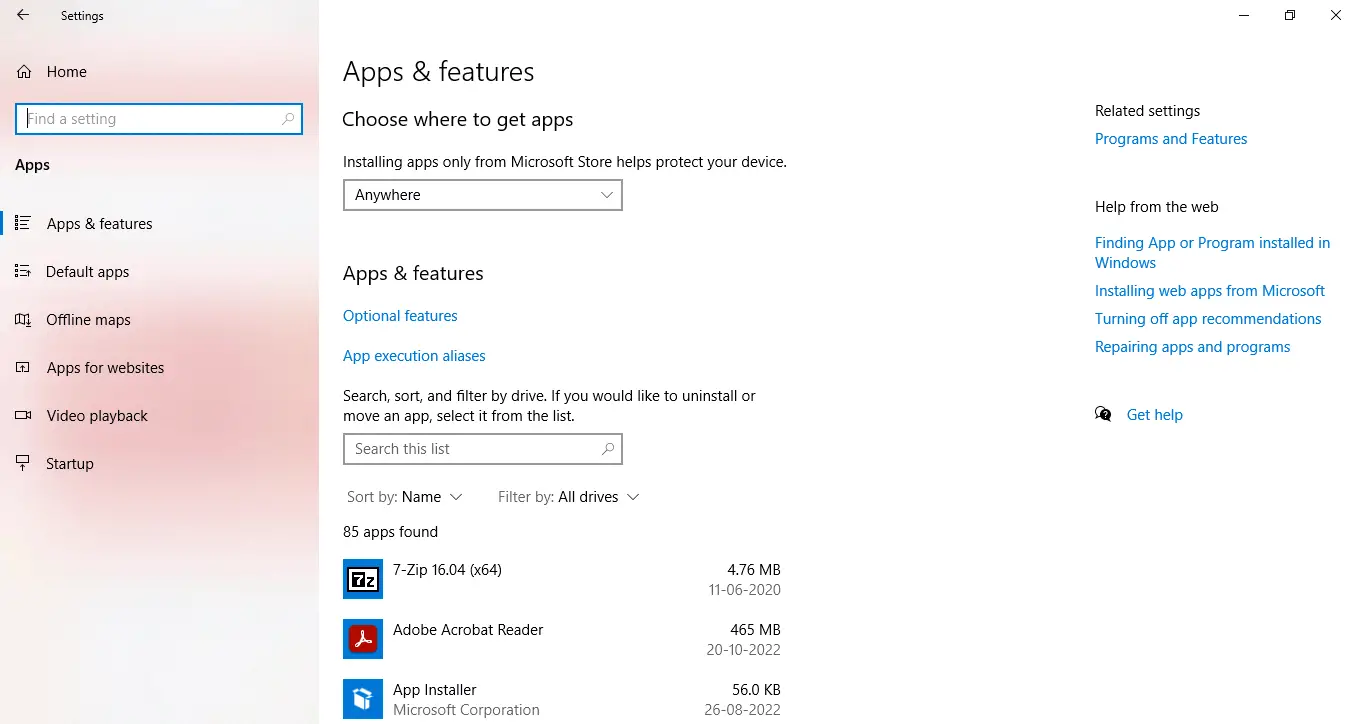Click the 7-Zip application icon
This screenshot has width=1357, height=724.
coord(362,579)
